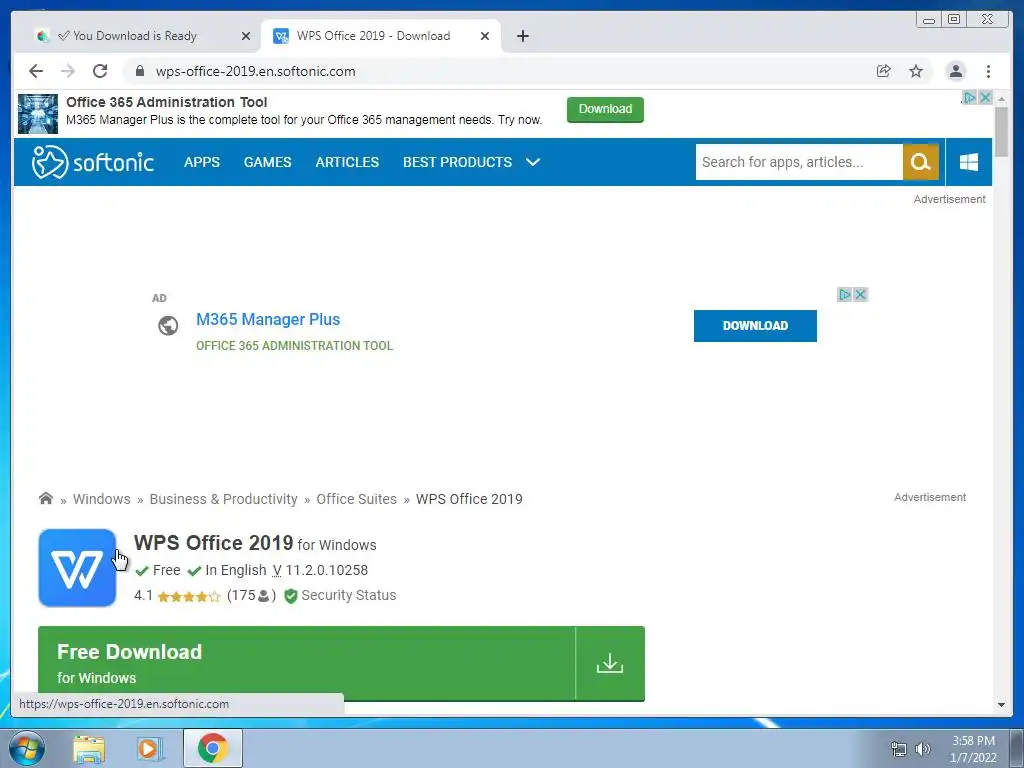Close the 'WPS Office 2019 - Download' tab
1024x768 pixels.
(485, 36)
